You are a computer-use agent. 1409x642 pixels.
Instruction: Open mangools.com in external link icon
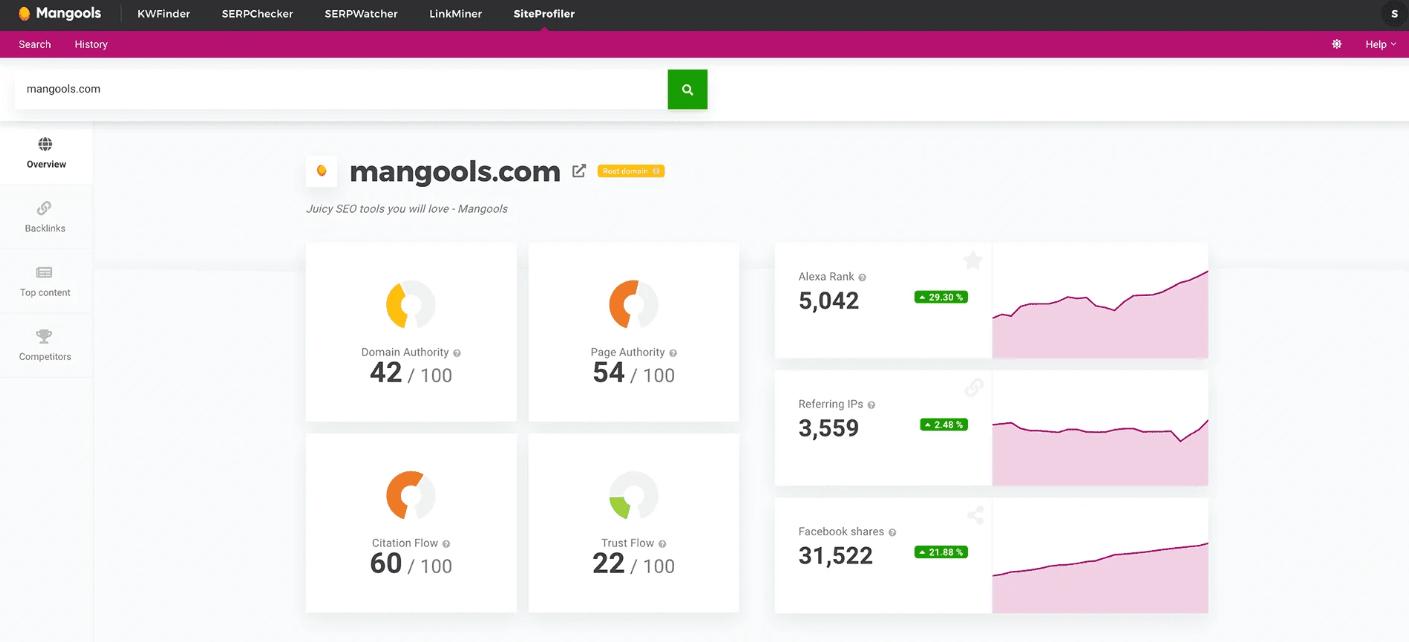579,171
